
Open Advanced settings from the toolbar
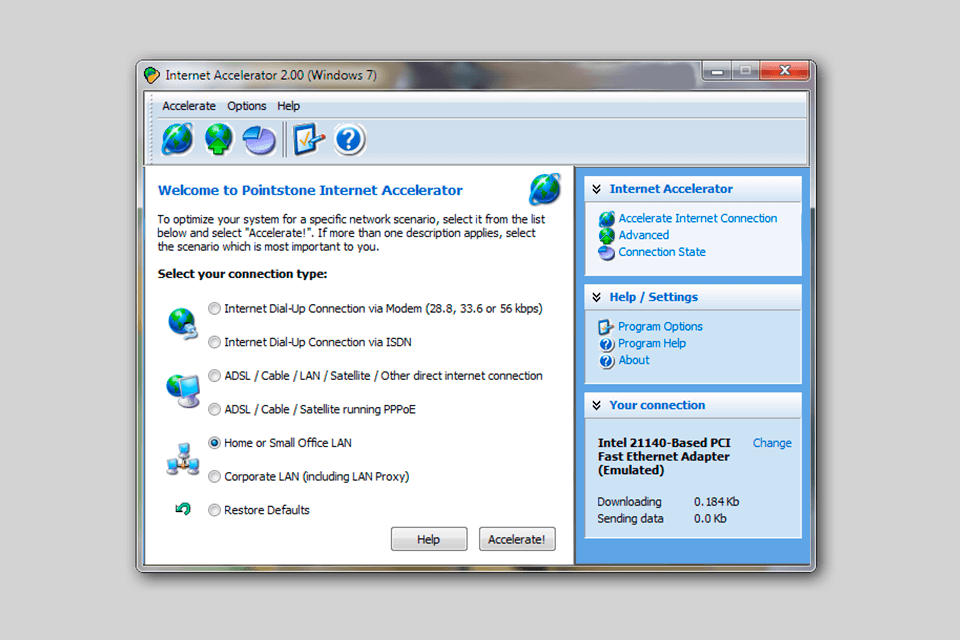pos(218,139)
